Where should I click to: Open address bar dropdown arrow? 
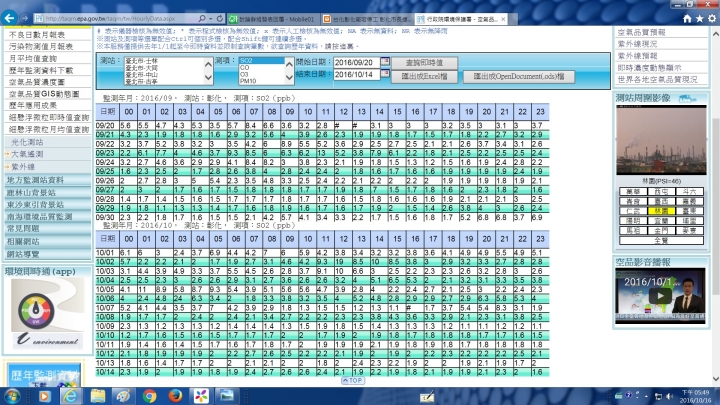point(211,19)
